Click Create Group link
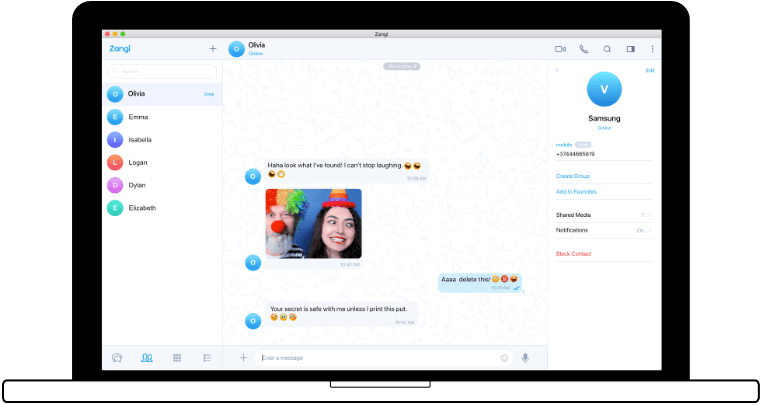This screenshot has width=762, height=405. pyautogui.click(x=572, y=176)
